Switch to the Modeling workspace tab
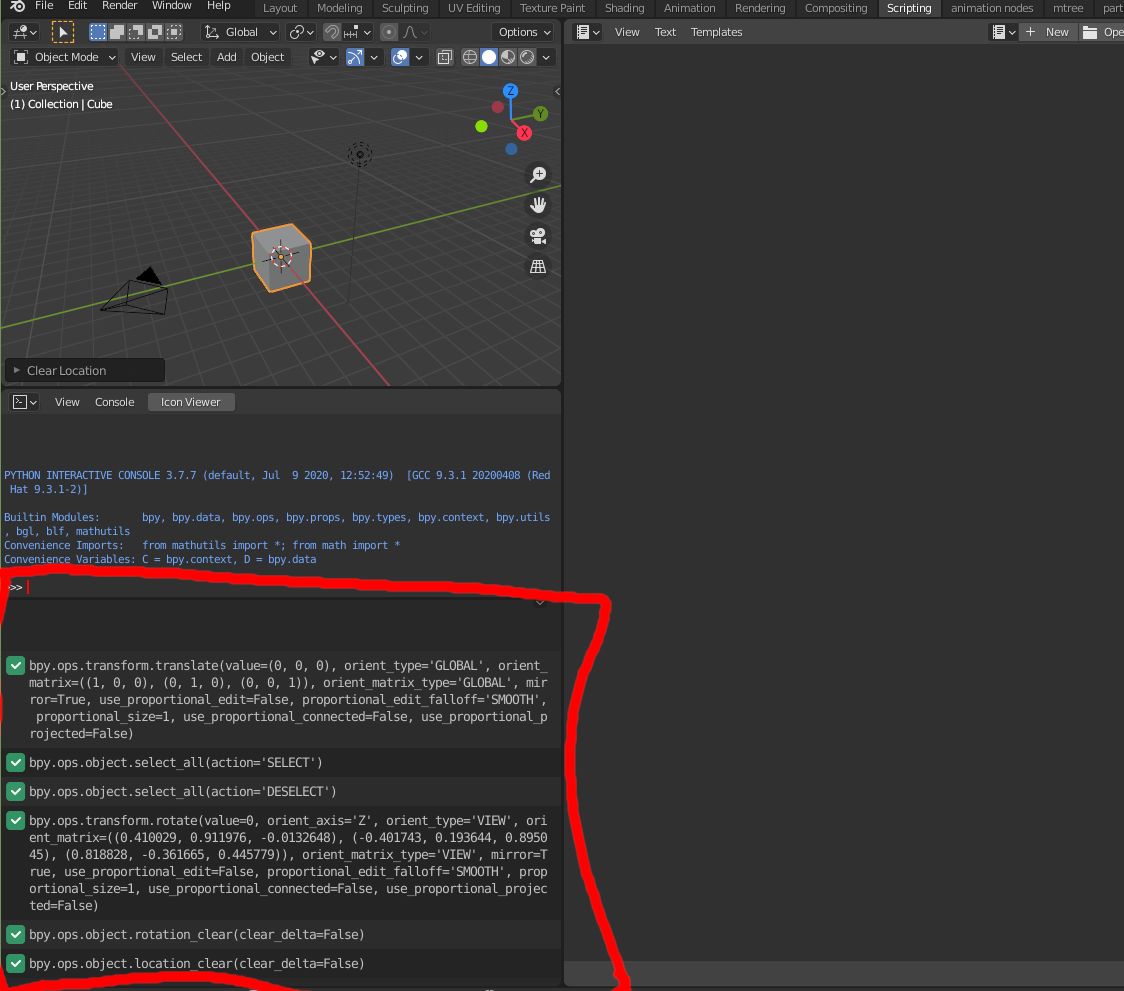1124x991 pixels. (x=340, y=9)
